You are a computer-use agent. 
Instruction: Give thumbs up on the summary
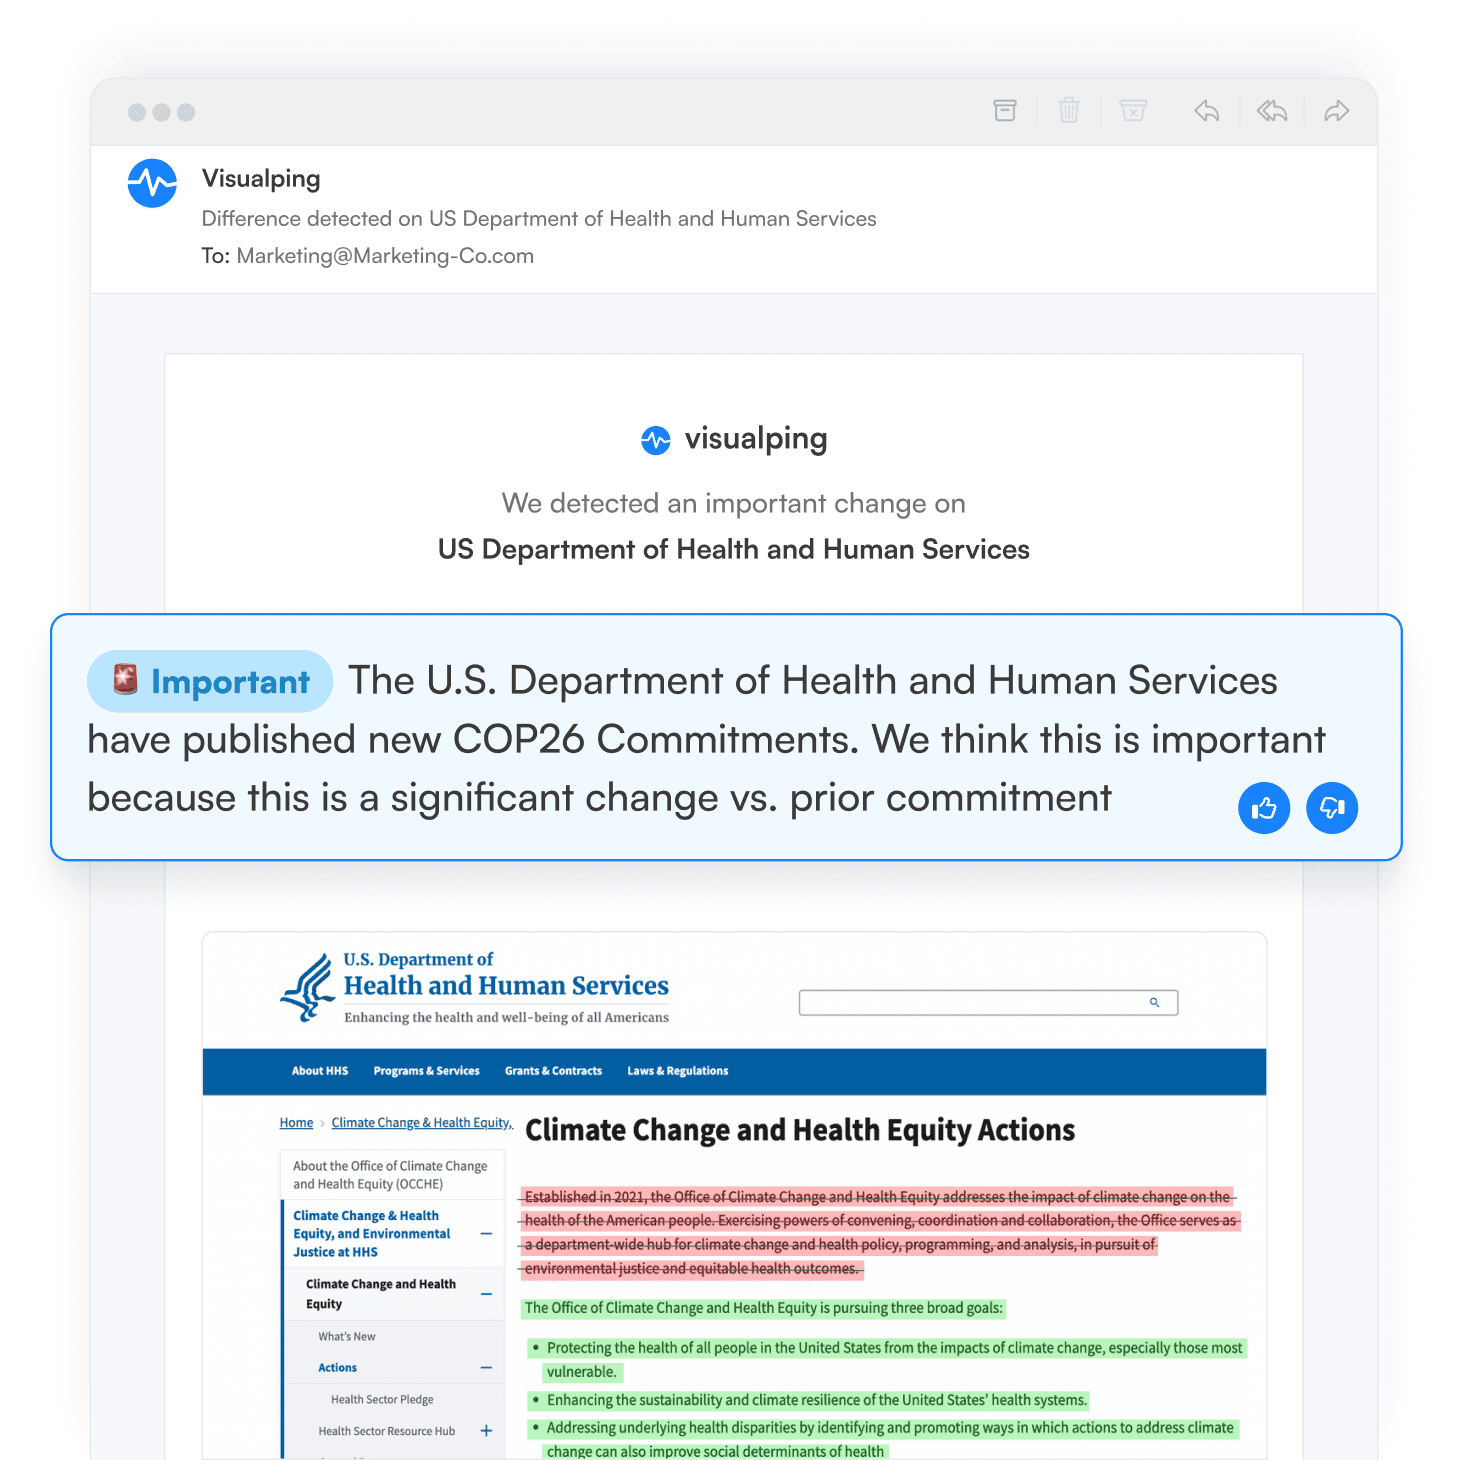(1264, 808)
